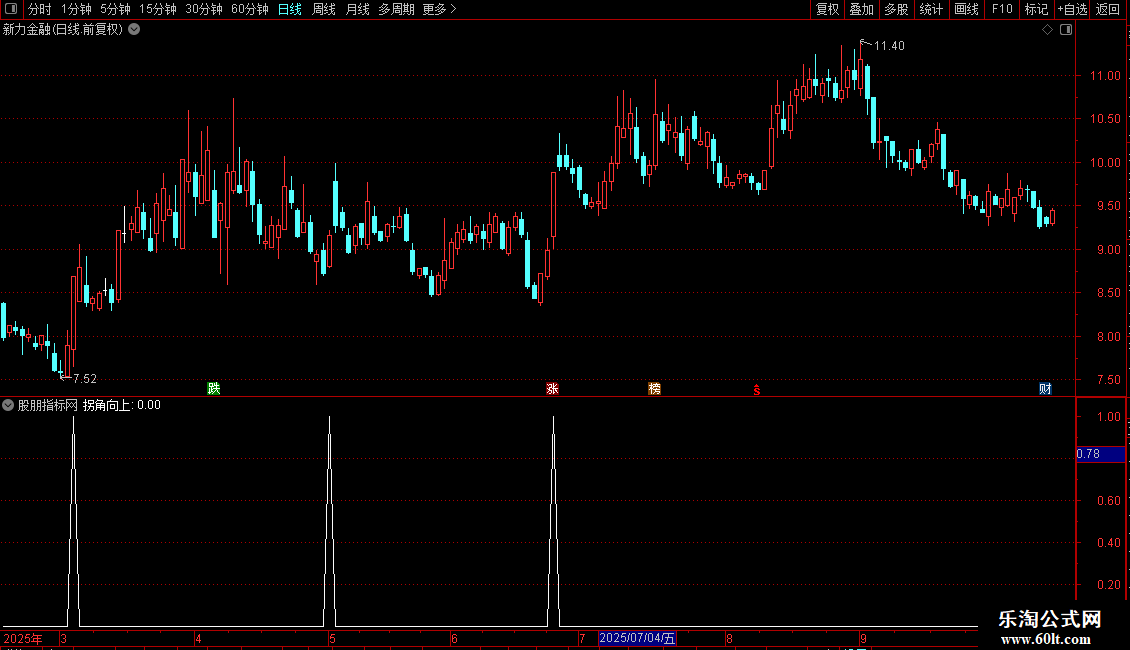Image resolution: width=1130 pixels, height=650 pixels.
Task: Click the panel layout icon at top-left
Action: (10, 9)
